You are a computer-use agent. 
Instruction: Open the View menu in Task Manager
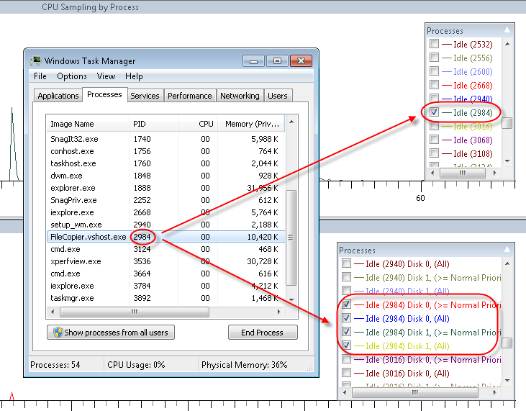pos(106,76)
